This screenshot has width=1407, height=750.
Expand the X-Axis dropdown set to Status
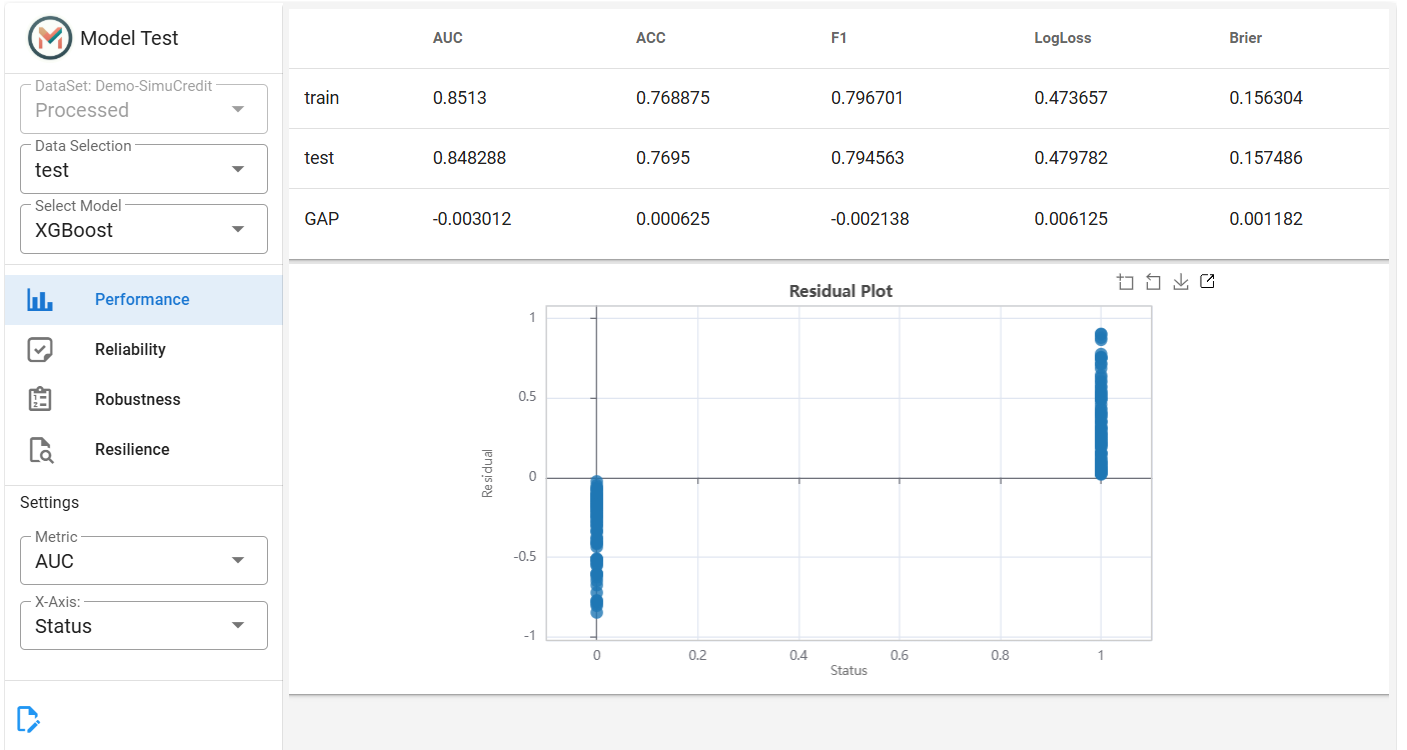tap(144, 625)
